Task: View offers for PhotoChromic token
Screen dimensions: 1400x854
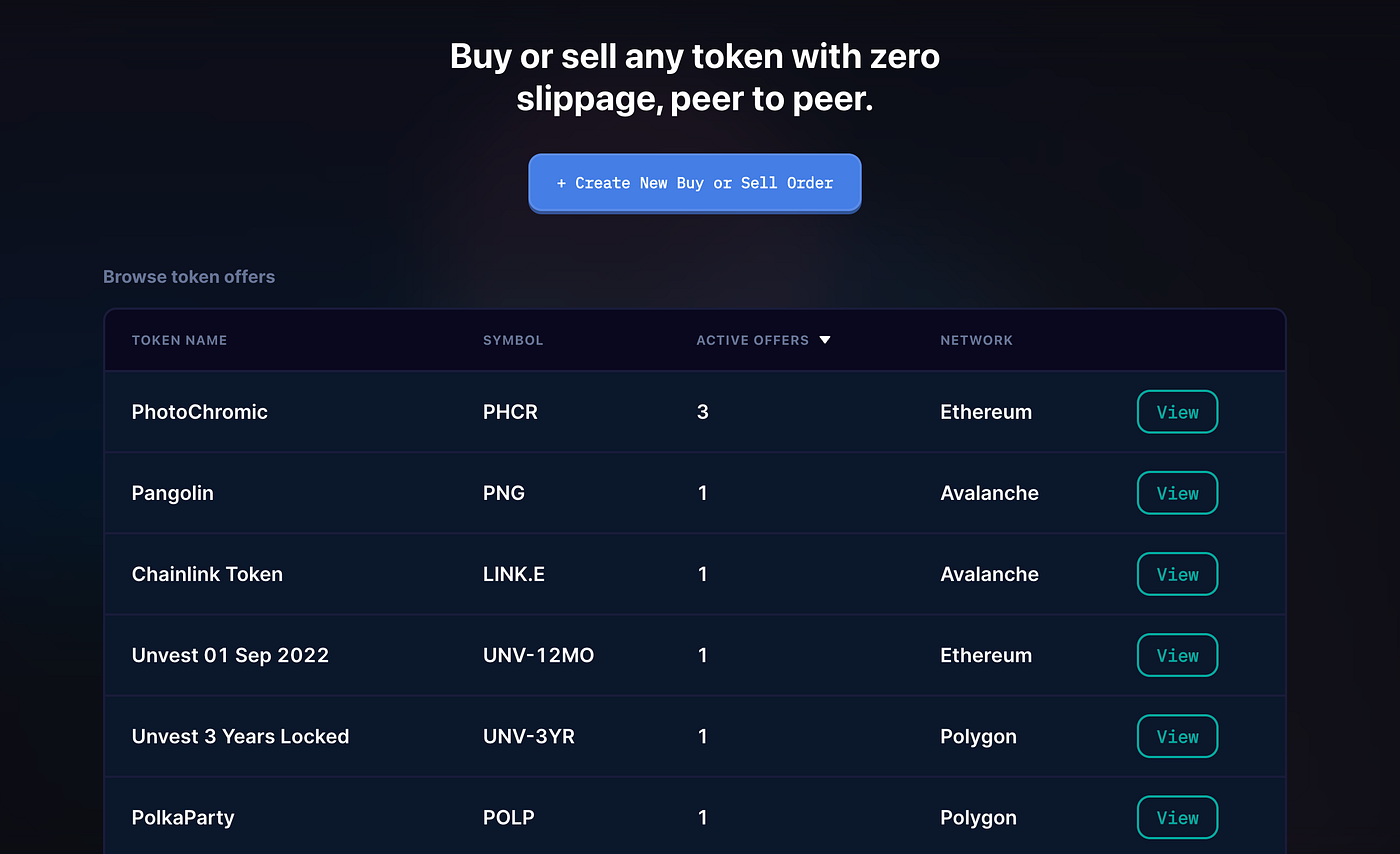Action: (x=1177, y=411)
